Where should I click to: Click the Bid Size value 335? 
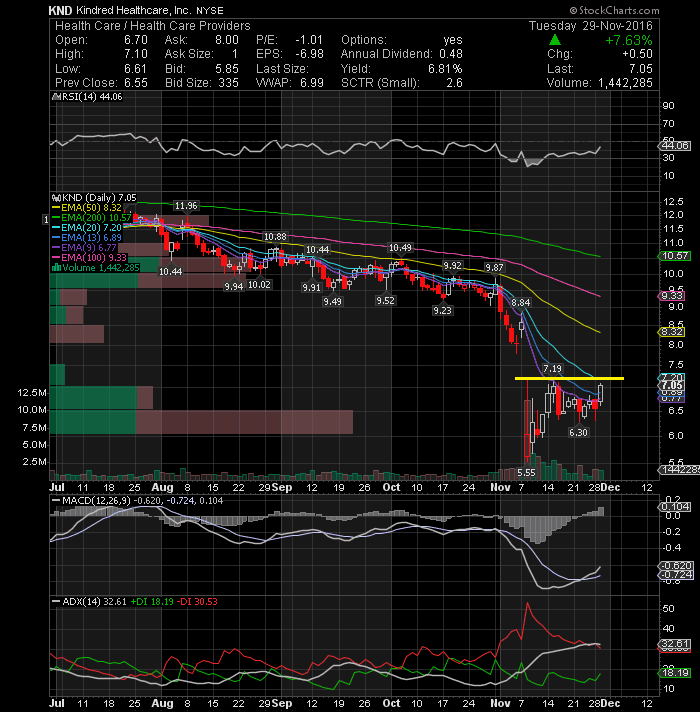tap(228, 83)
